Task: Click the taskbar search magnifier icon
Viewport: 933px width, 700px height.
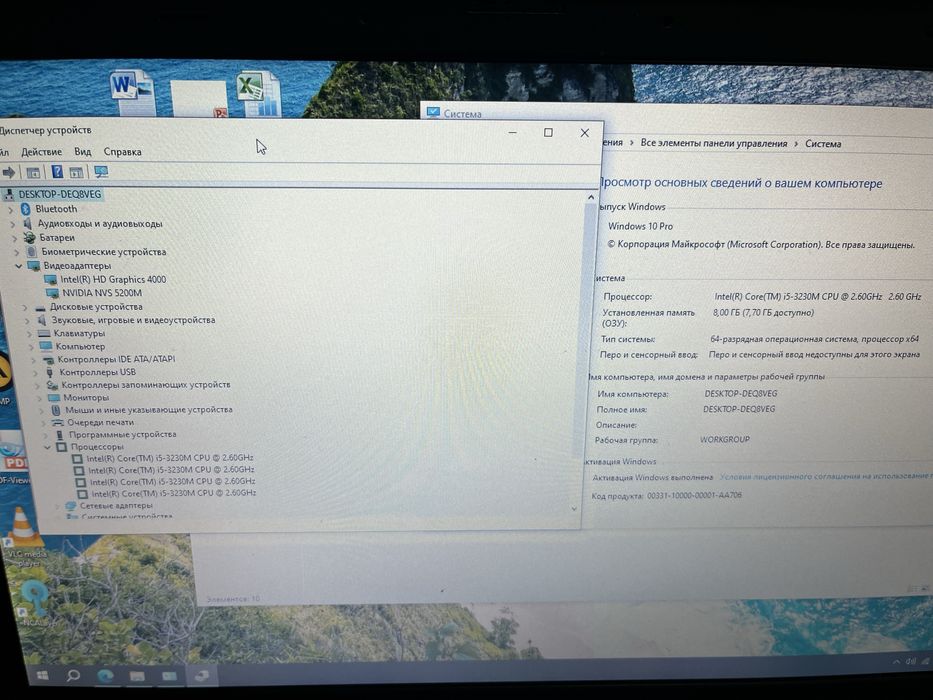Action: tap(73, 675)
